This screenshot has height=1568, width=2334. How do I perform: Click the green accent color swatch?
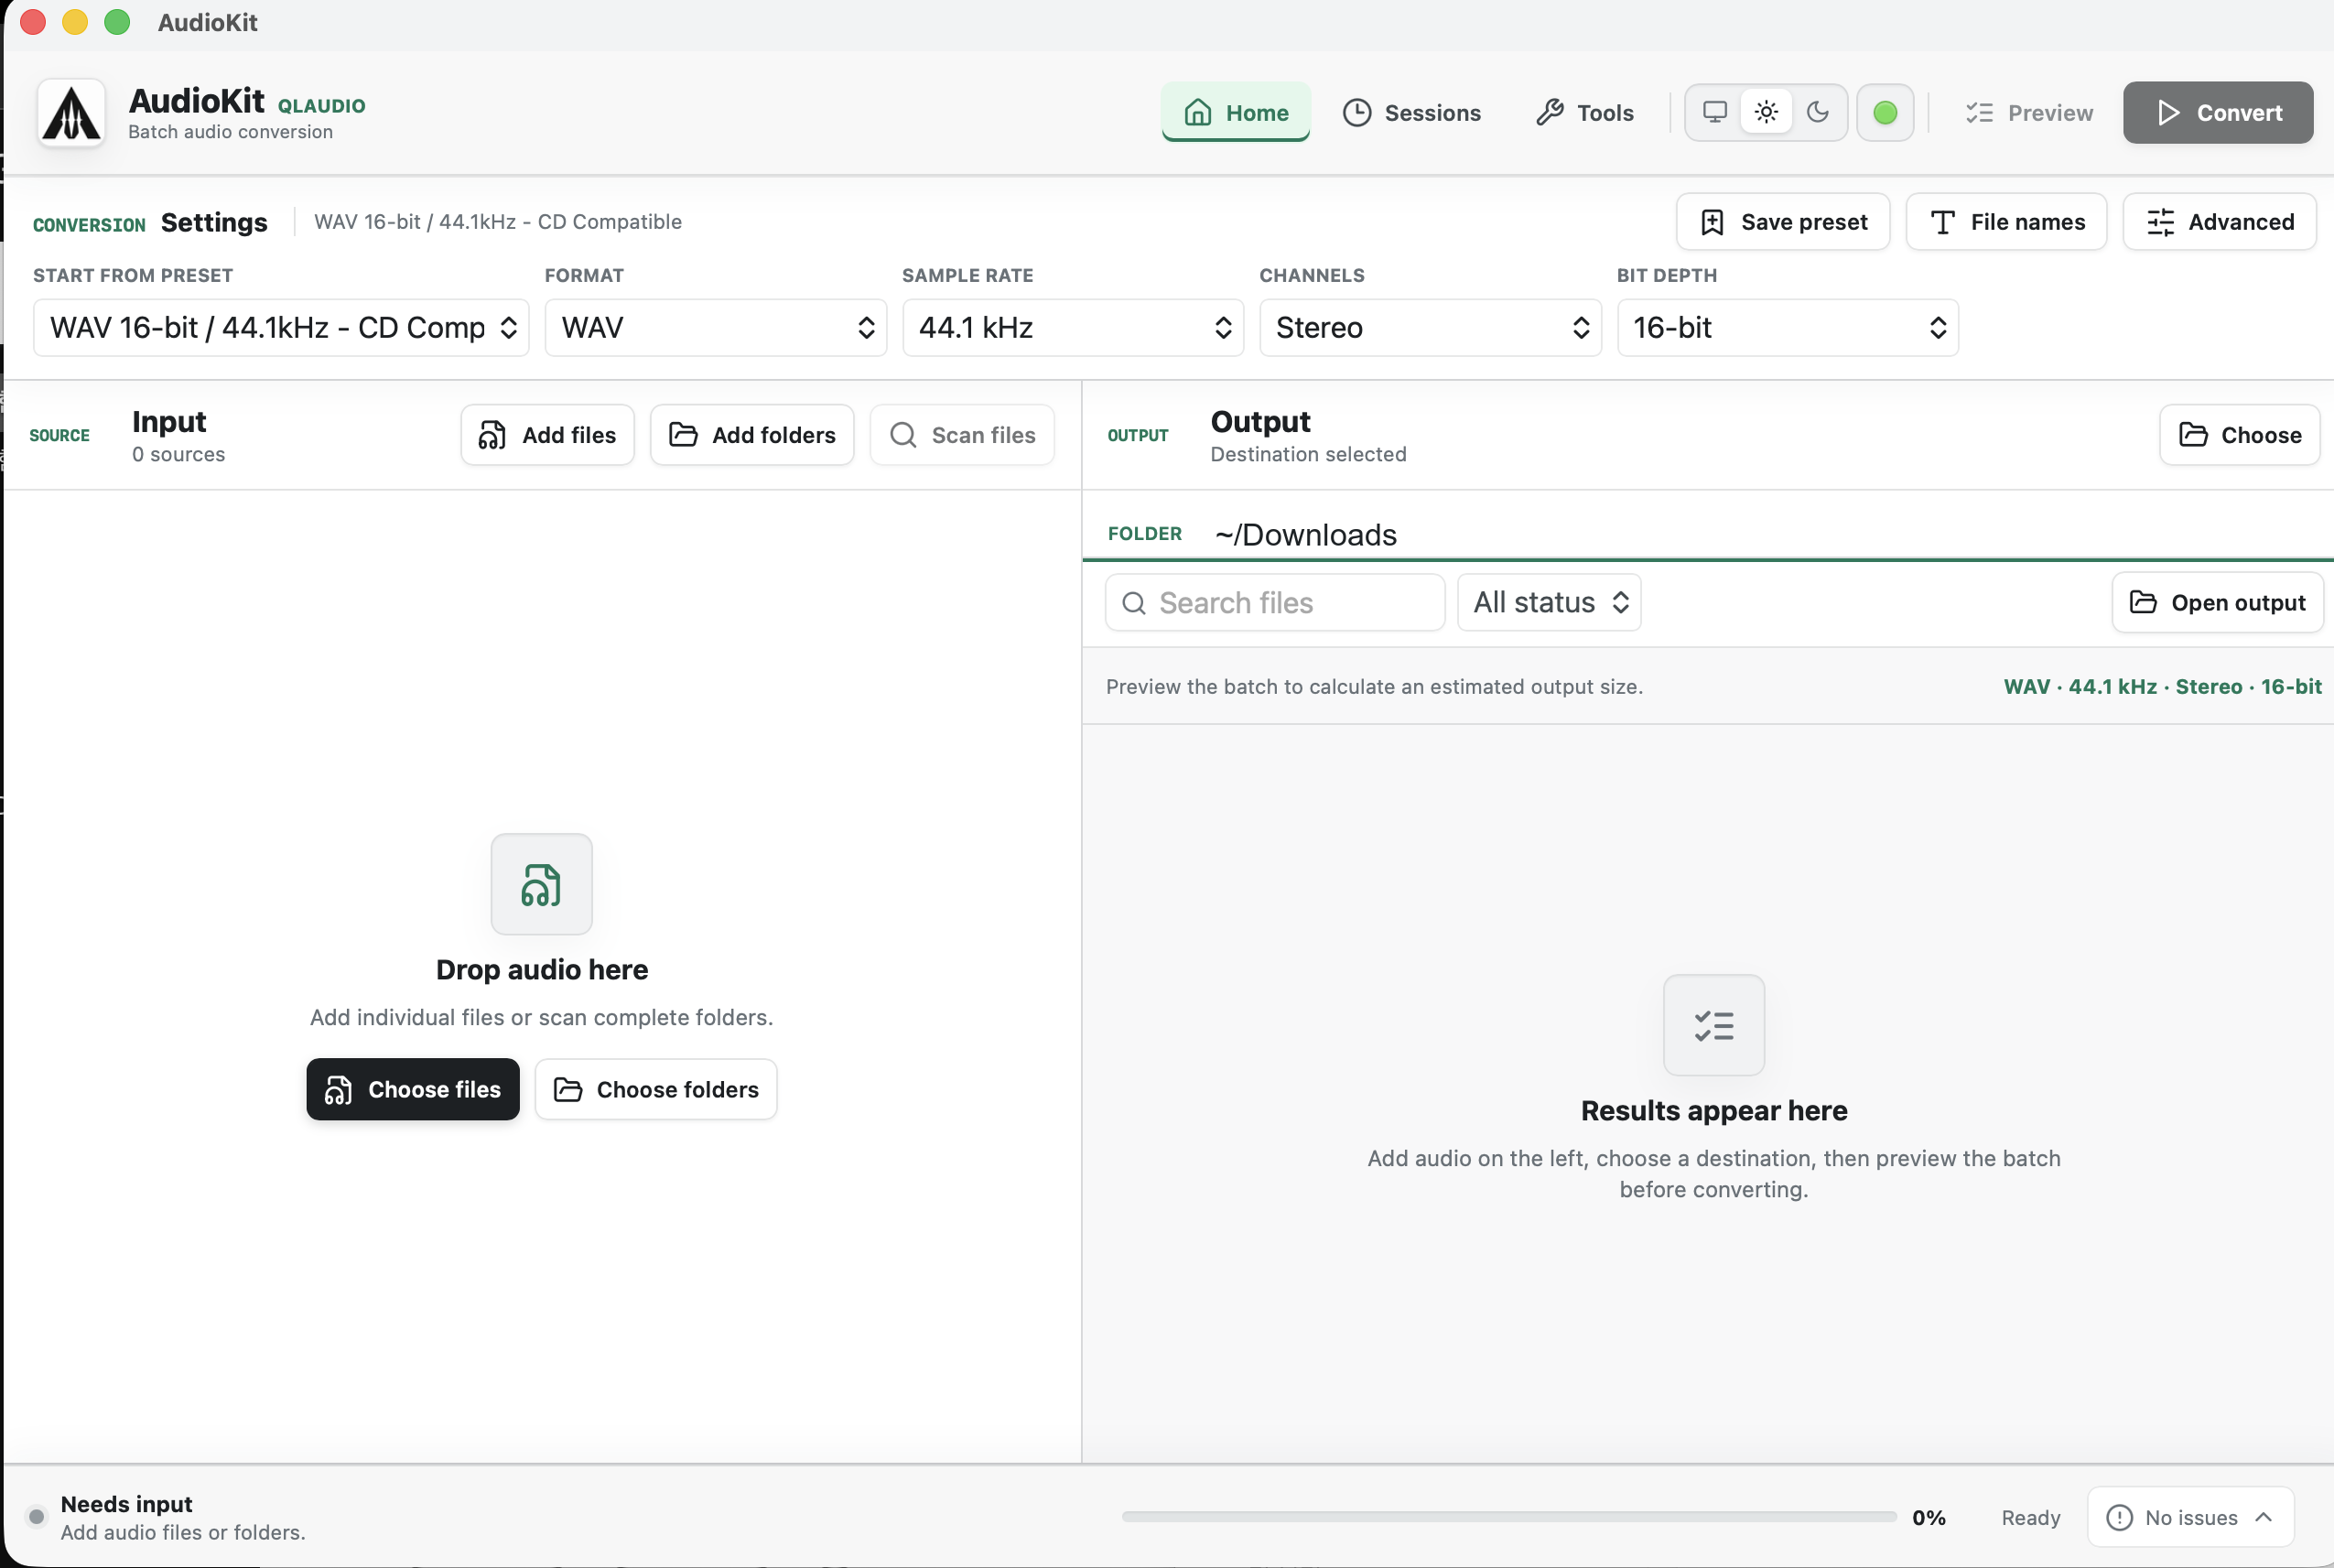pos(1885,112)
